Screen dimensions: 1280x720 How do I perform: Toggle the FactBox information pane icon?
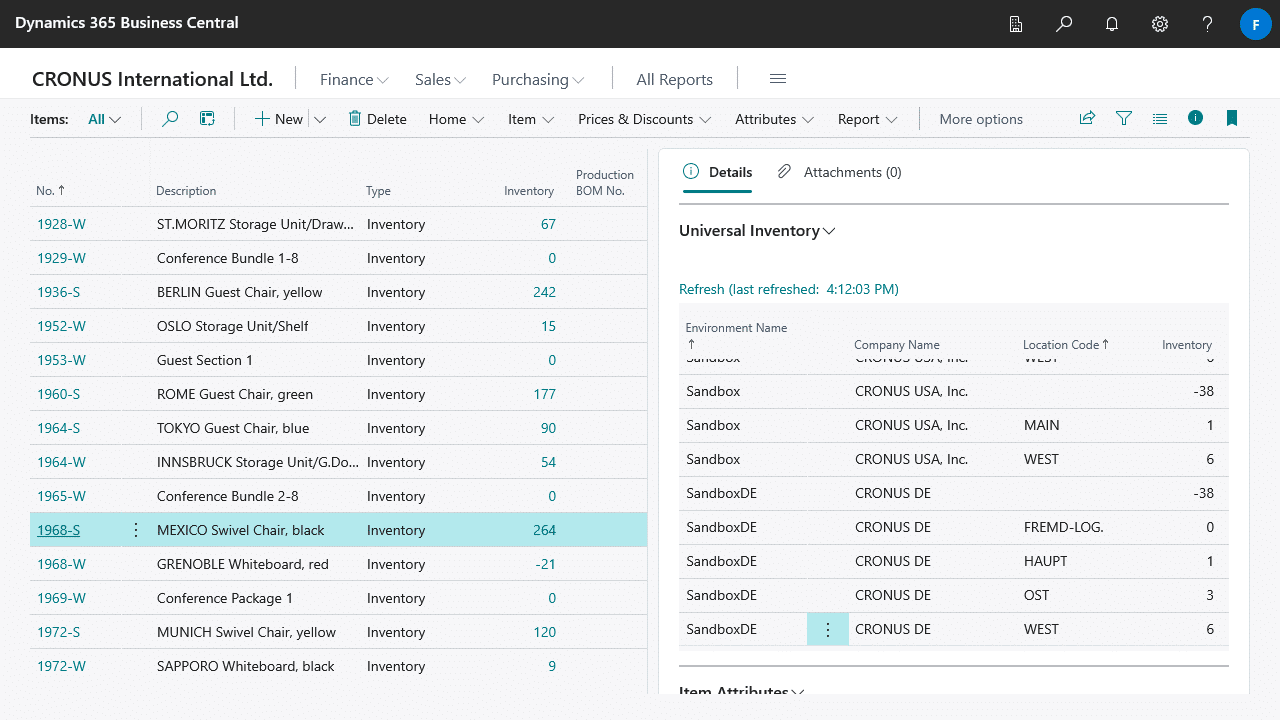click(x=1195, y=118)
